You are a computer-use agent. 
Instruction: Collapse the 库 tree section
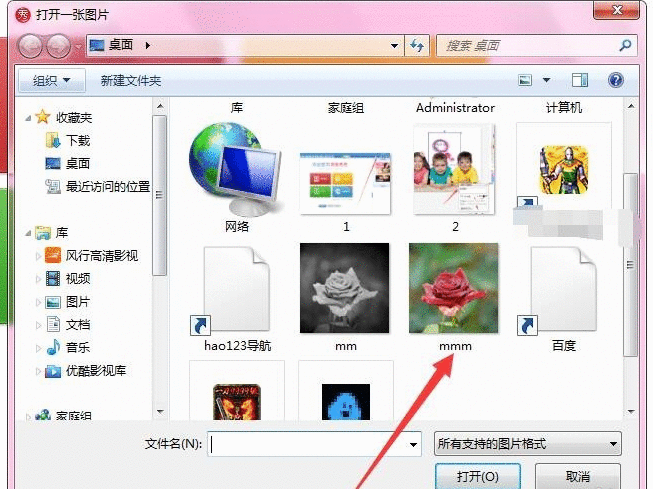click(x=28, y=233)
